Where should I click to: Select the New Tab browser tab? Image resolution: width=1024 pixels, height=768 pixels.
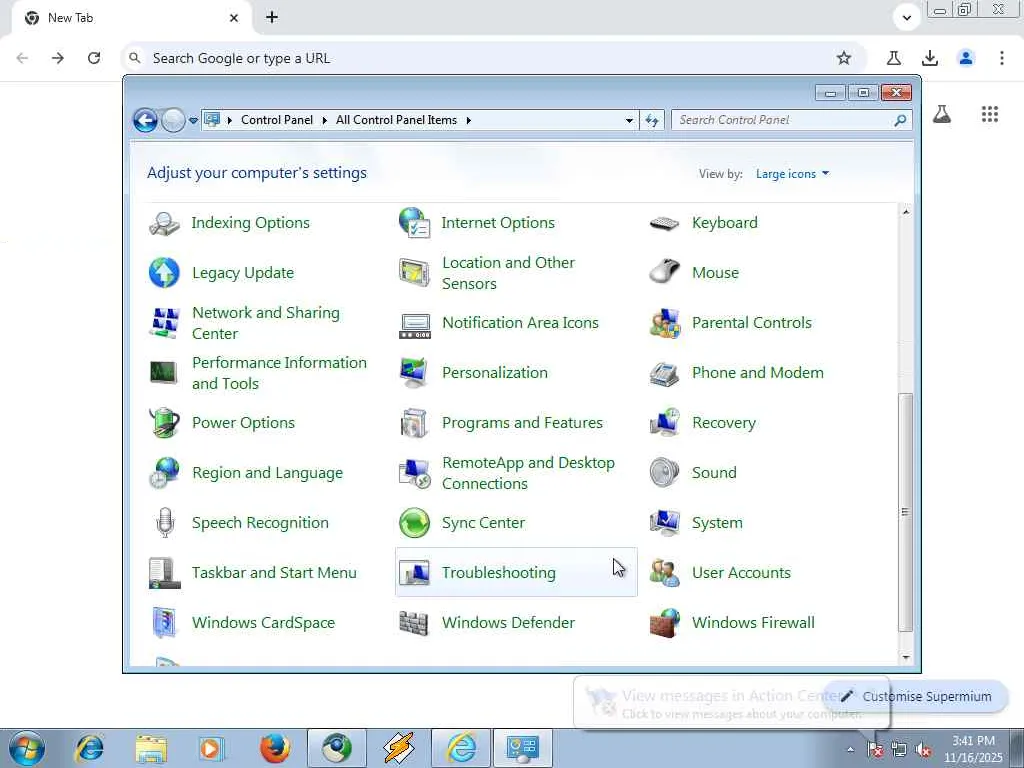[x=131, y=18]
